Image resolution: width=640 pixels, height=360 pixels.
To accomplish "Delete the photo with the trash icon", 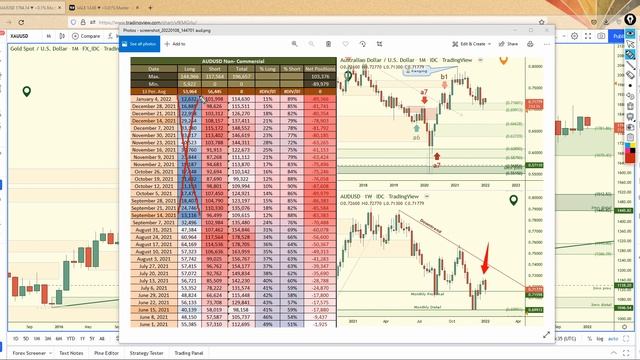I will pos(328,44).
